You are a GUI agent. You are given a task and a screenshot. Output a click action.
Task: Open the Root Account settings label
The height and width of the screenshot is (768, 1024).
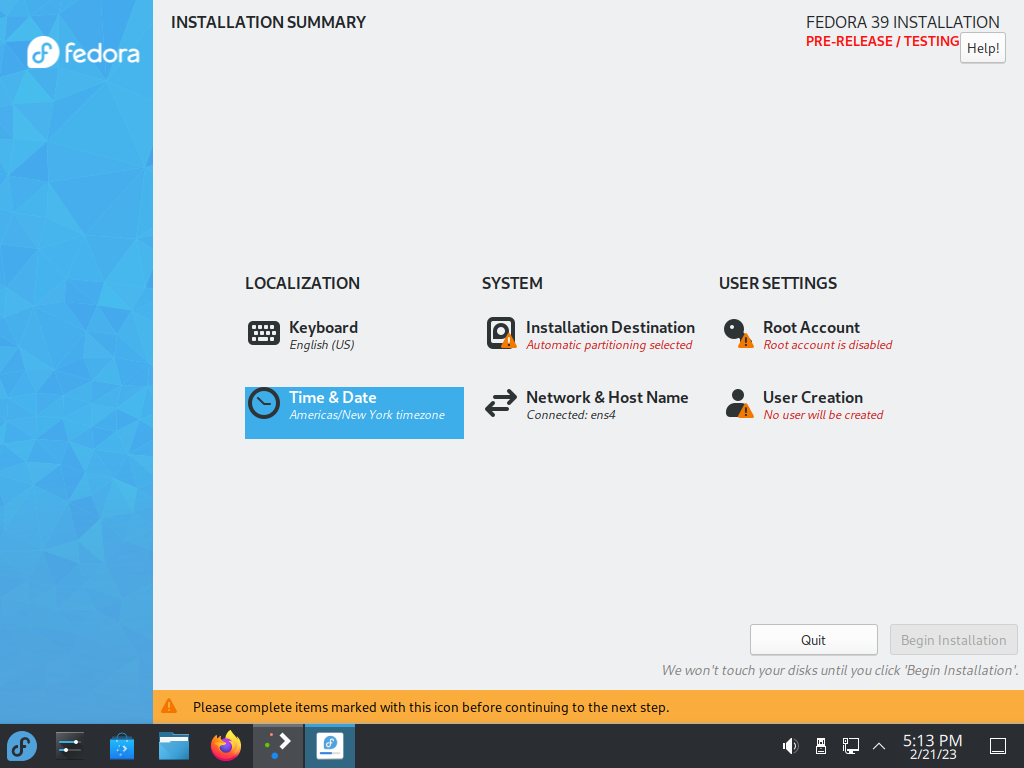[811, 327]
